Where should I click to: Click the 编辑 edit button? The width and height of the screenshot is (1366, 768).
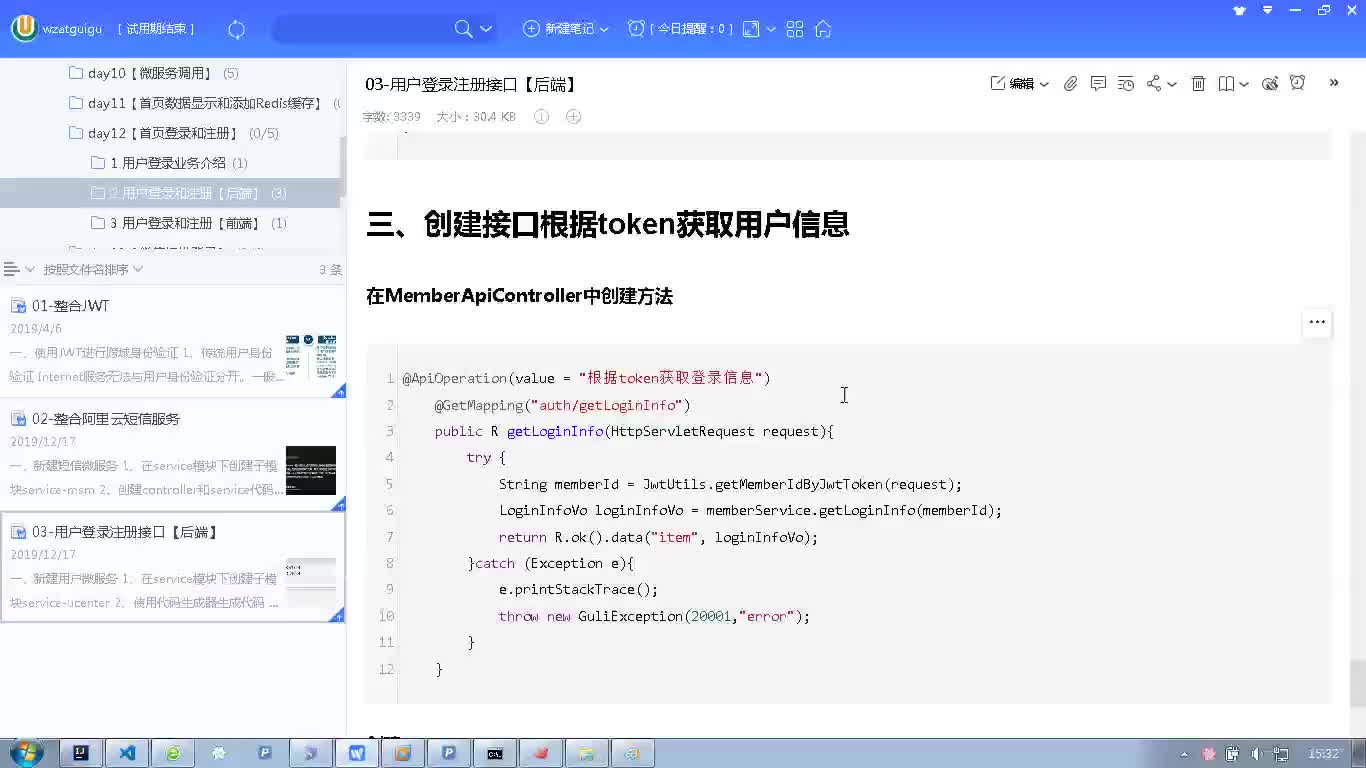pyautogui.click(x=1012, y=84)
